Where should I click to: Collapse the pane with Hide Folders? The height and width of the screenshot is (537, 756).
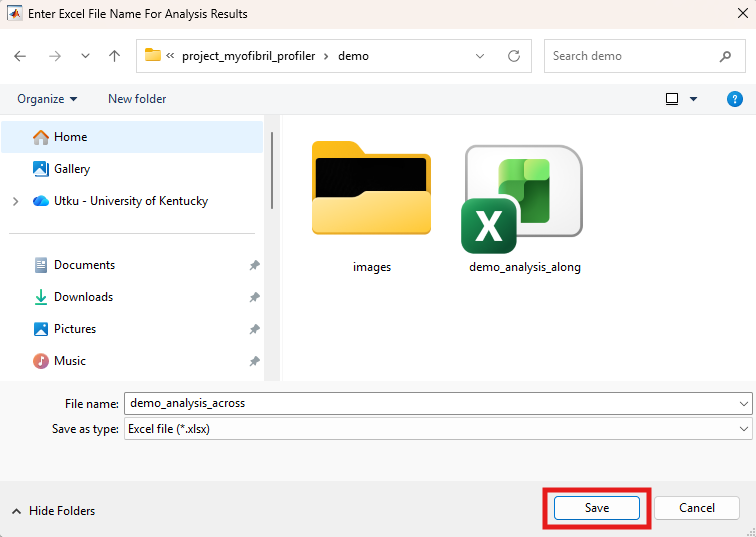point(53,511)
